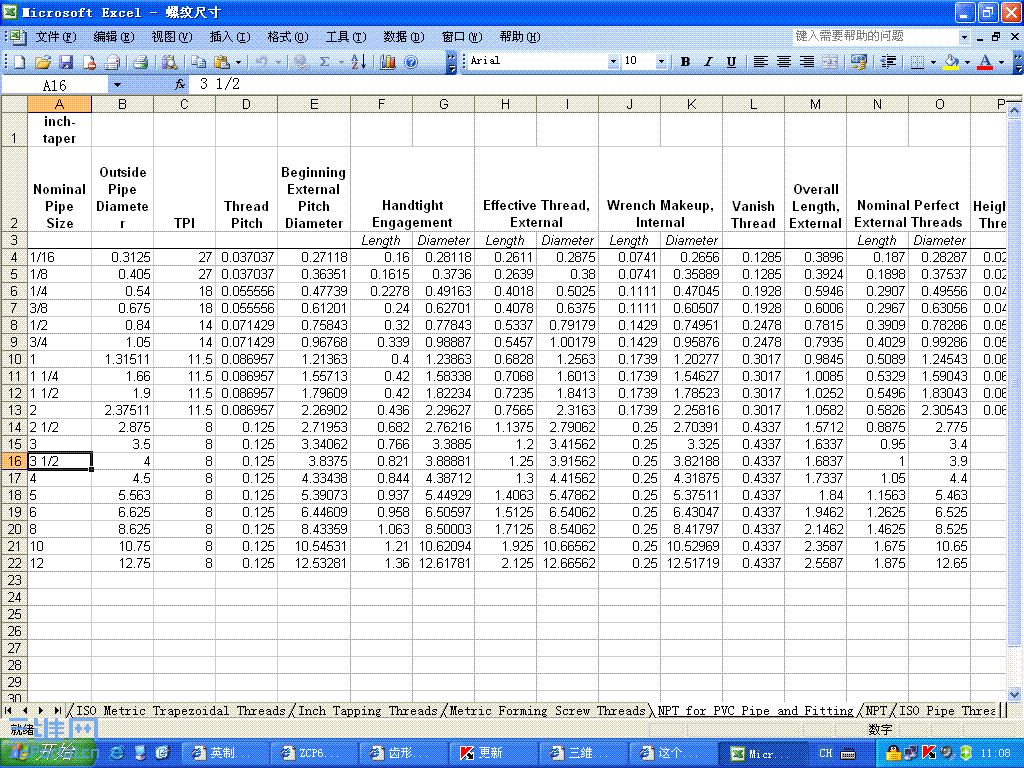The height and width of the screenshot is (768, 1024).
Task: Open the Print icon
Action: coord(140,62)
